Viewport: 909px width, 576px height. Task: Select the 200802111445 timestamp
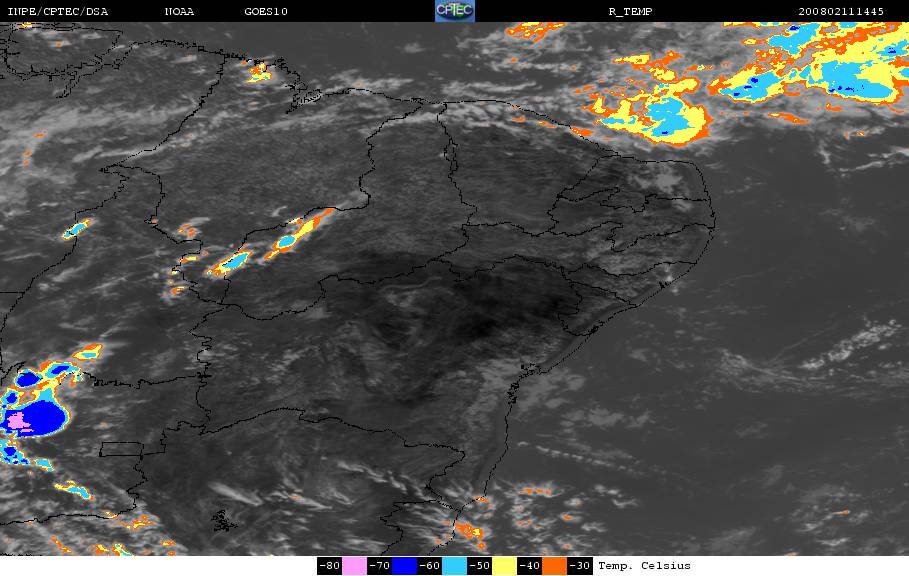click(x=841, y=12)
